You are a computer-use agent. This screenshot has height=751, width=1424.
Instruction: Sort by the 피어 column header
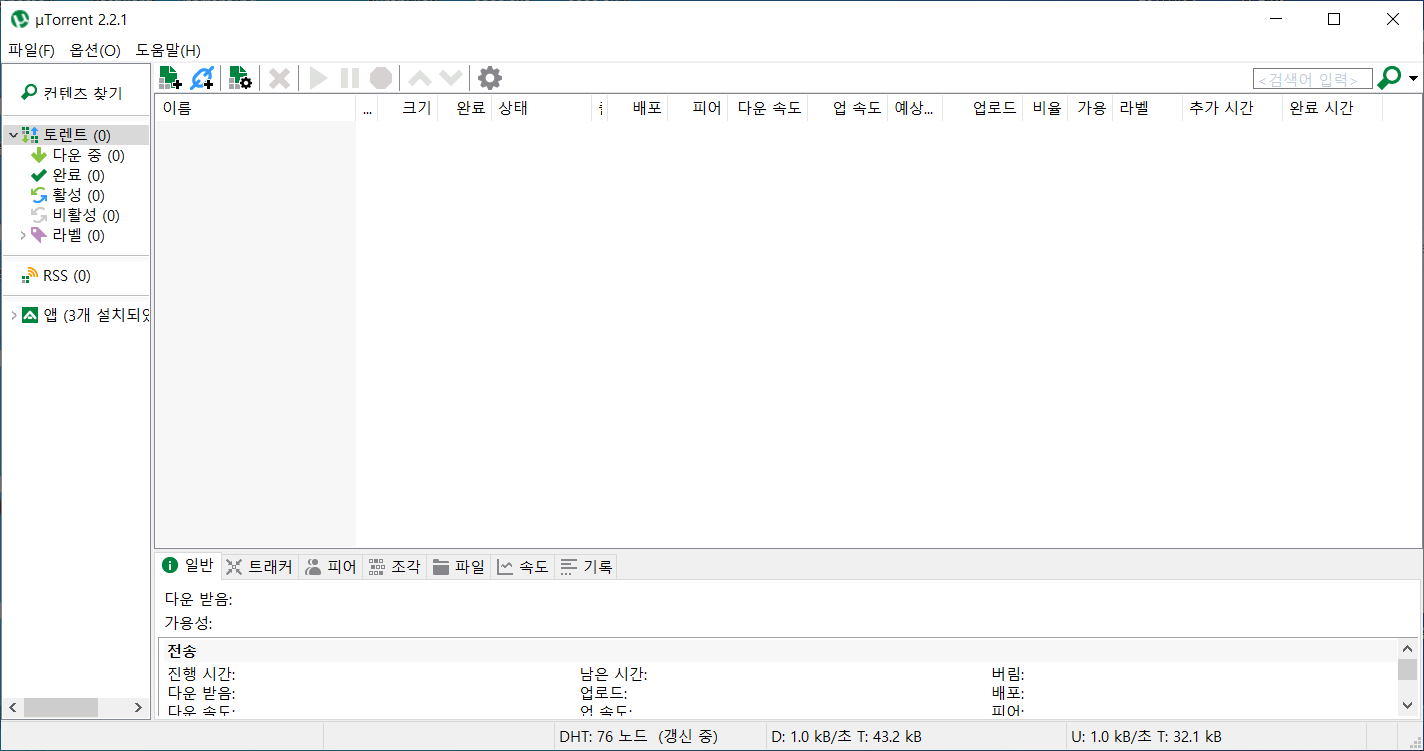coord(698,108)
